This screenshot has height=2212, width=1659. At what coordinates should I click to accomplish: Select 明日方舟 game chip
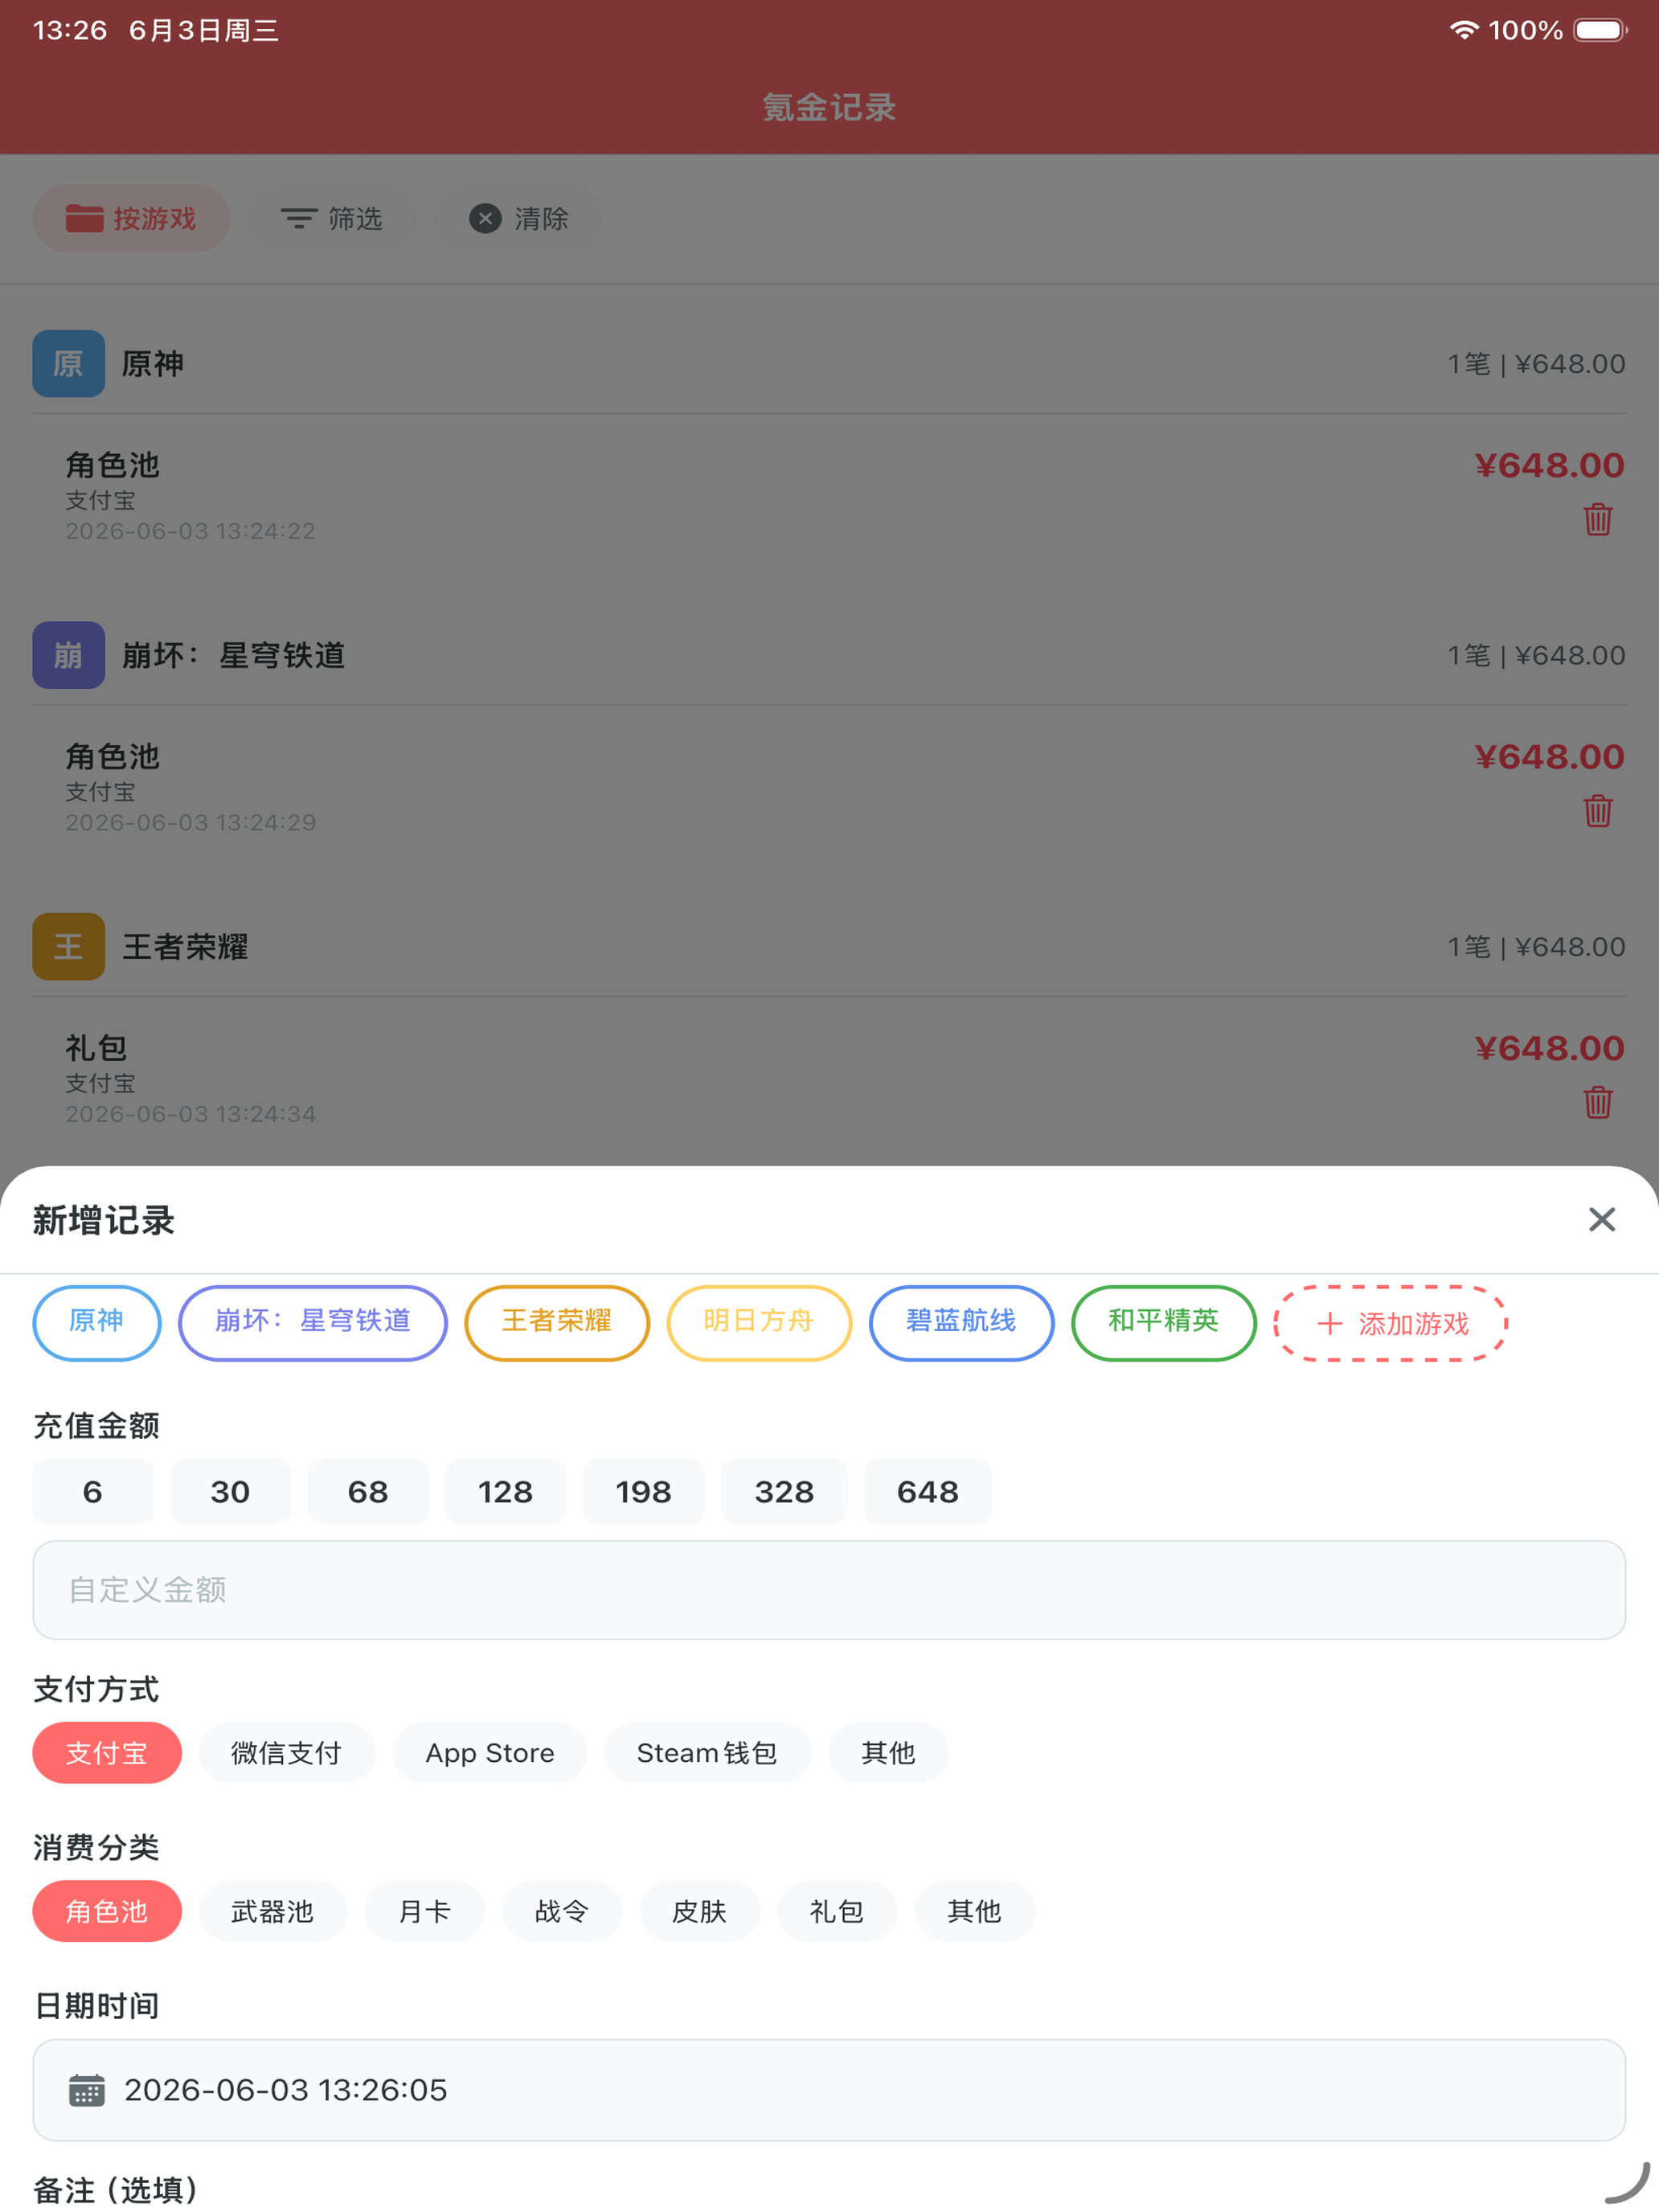[759, 1322]
